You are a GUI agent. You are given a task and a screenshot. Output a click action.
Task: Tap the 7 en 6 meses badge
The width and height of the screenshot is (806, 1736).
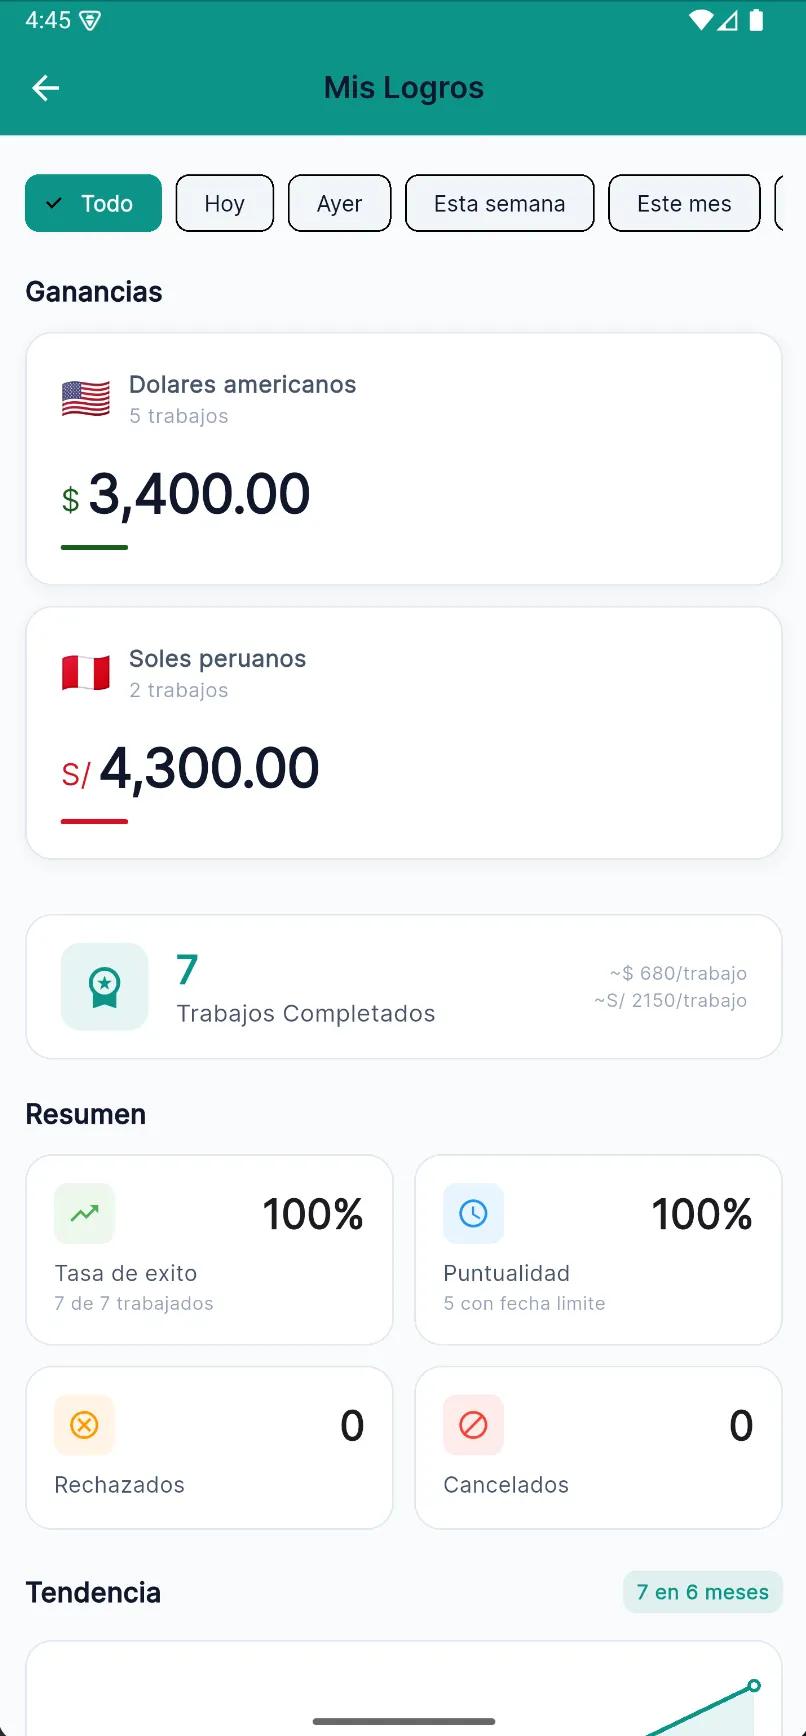(x=702, y=1591)
